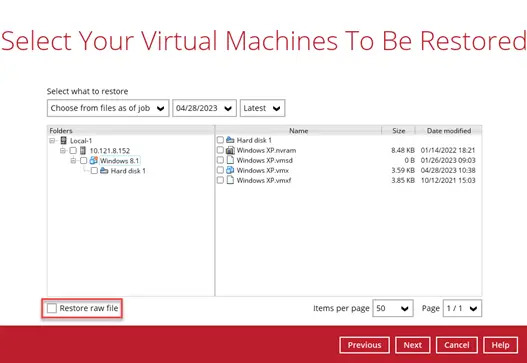Open 'Choose from files as of job' dropdown
The image size is (527, 363).
point(108,108)
